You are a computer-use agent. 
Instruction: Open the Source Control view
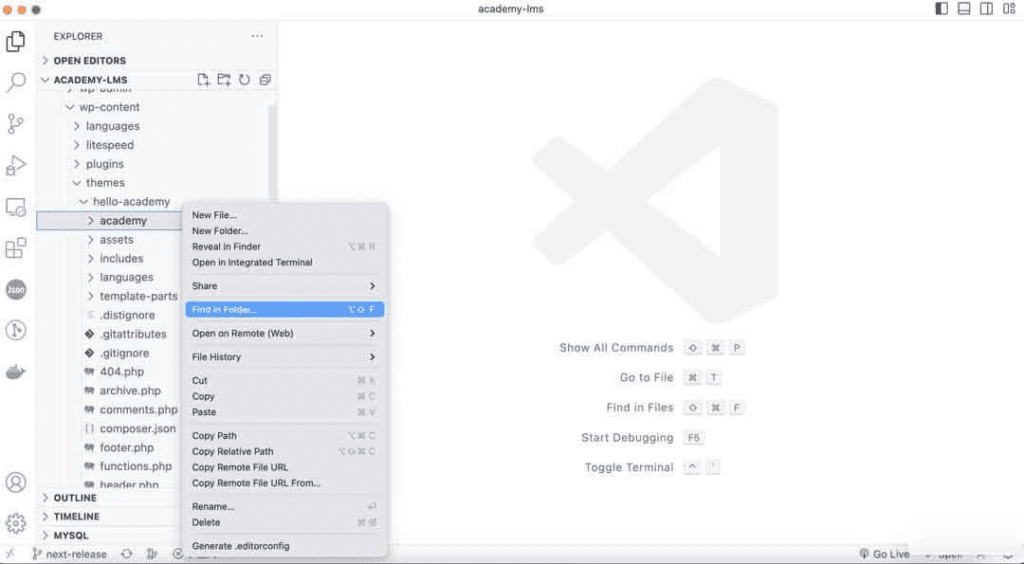pos(16,124)
